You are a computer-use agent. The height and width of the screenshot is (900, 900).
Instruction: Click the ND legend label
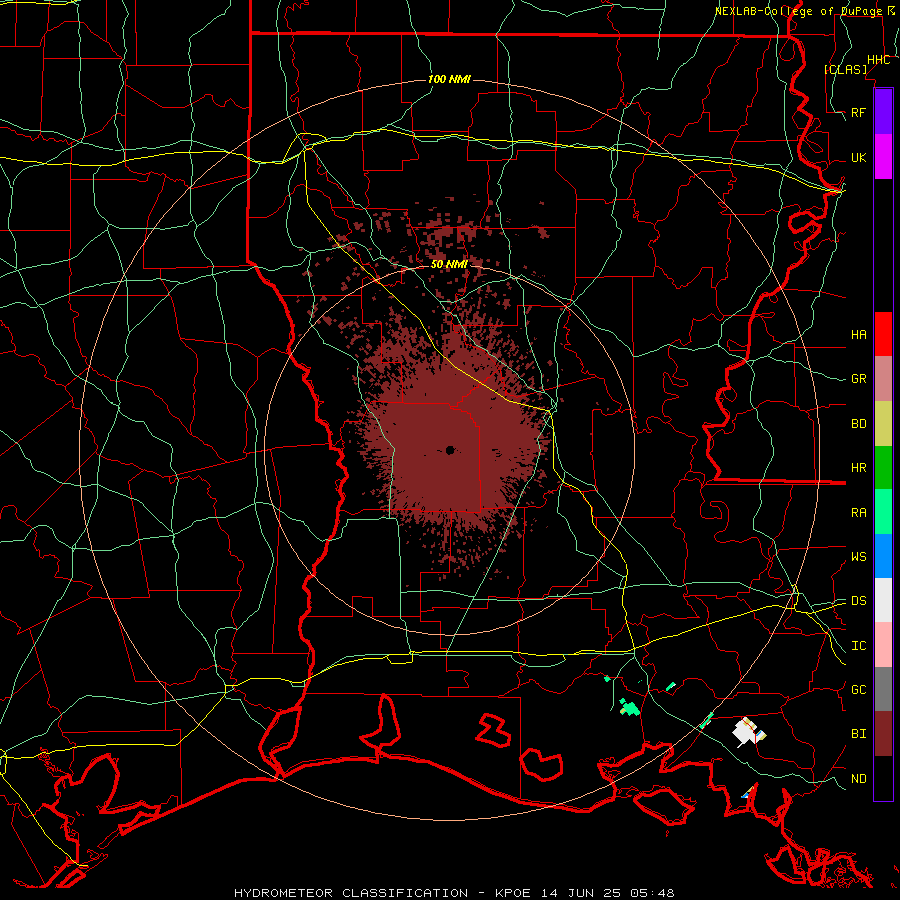858,778
